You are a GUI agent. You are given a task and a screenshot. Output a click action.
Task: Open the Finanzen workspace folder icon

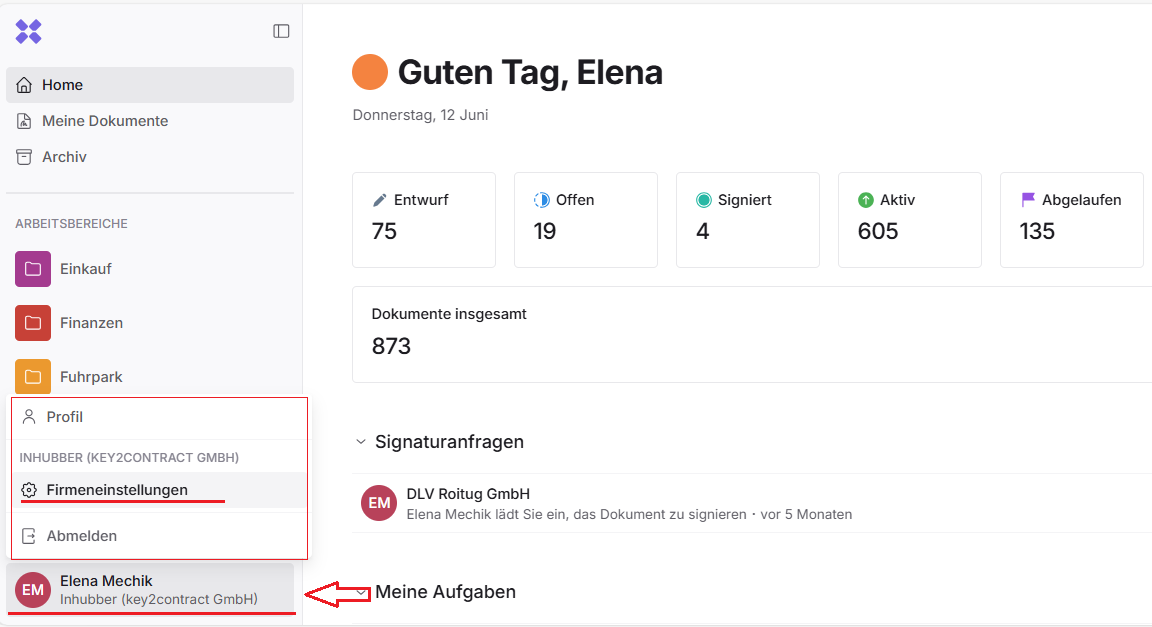[x=33, y=323]
